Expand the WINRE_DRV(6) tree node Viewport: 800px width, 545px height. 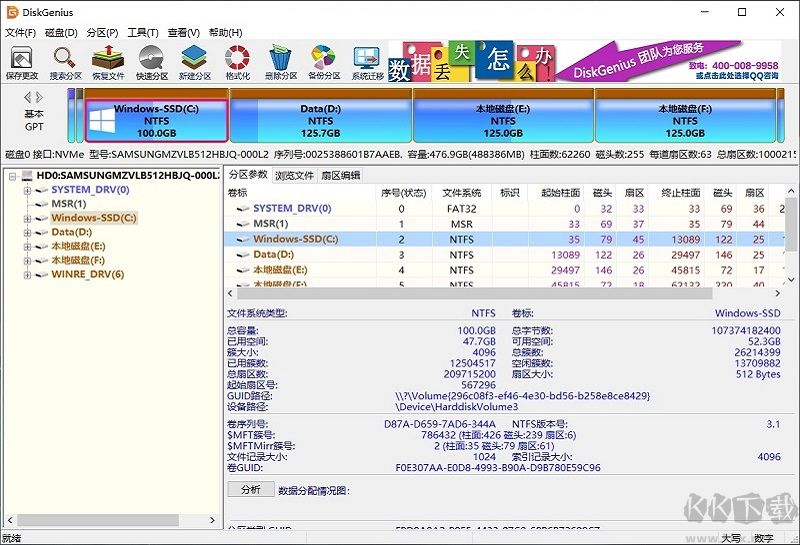coord(27,275)
